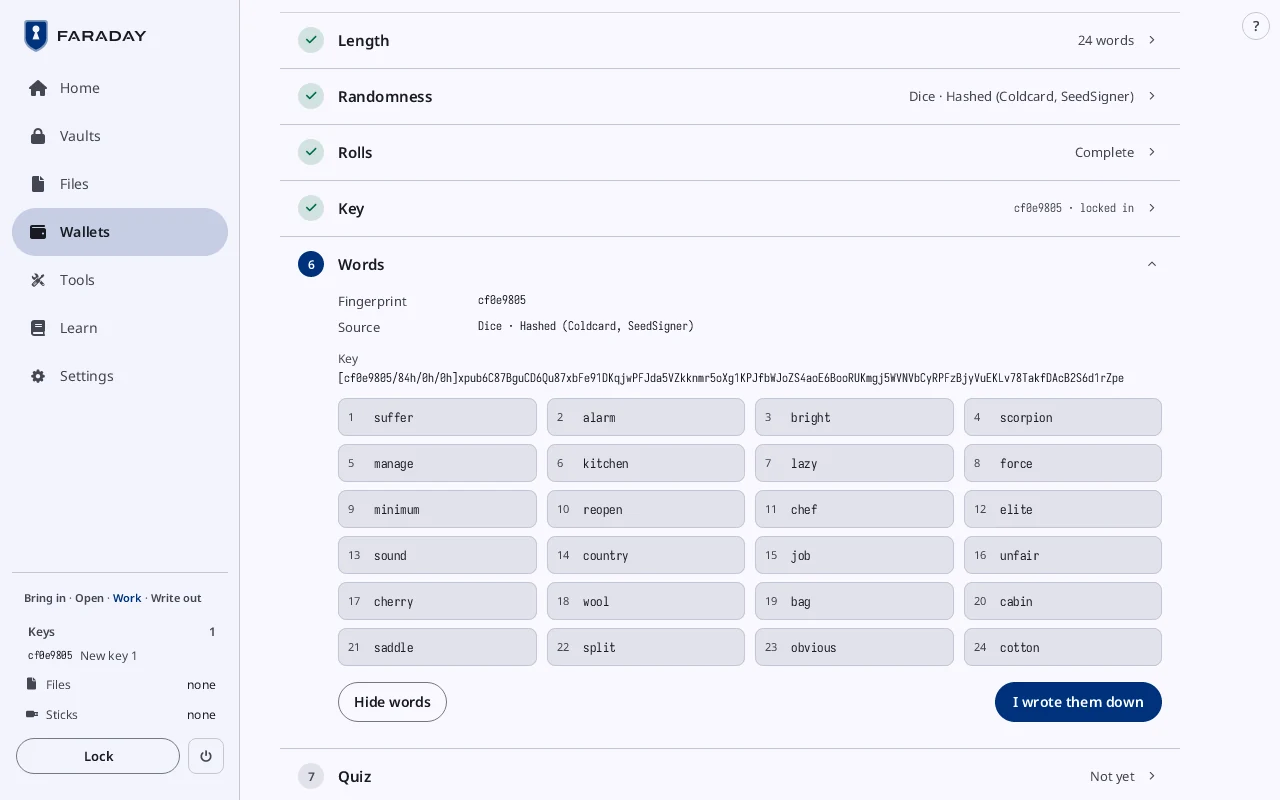The image size is (1280, 800).
Task: Click the 24 words value
Action: coord(1106,40)
